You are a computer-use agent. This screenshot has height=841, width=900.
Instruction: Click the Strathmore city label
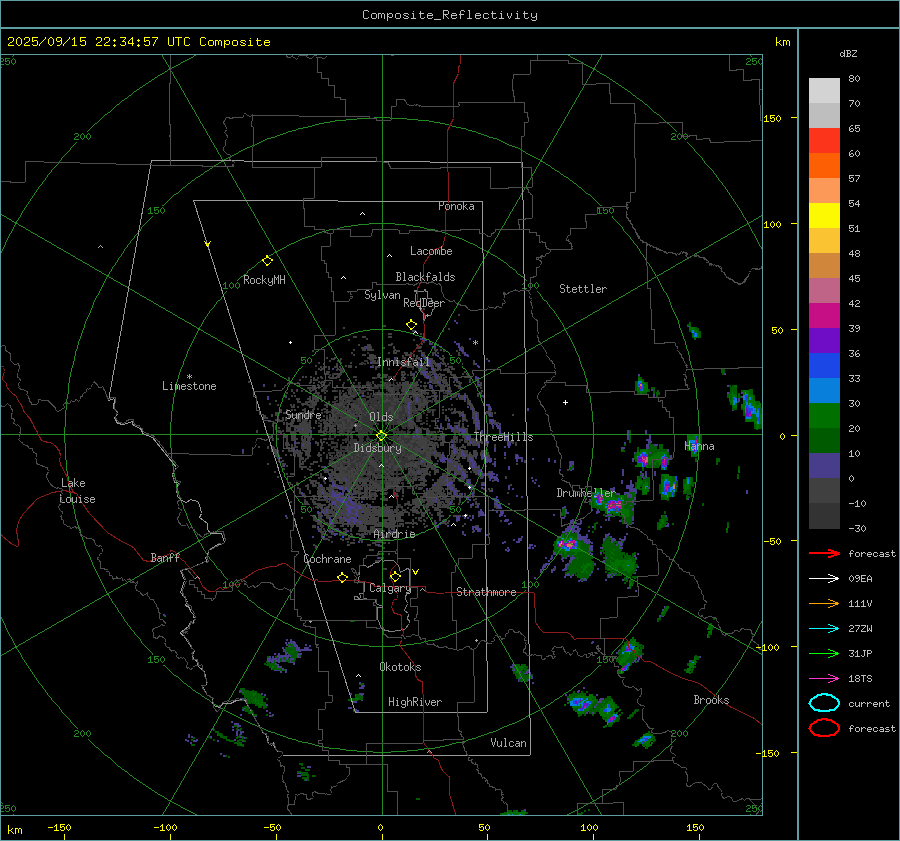[x=486, y=592]
